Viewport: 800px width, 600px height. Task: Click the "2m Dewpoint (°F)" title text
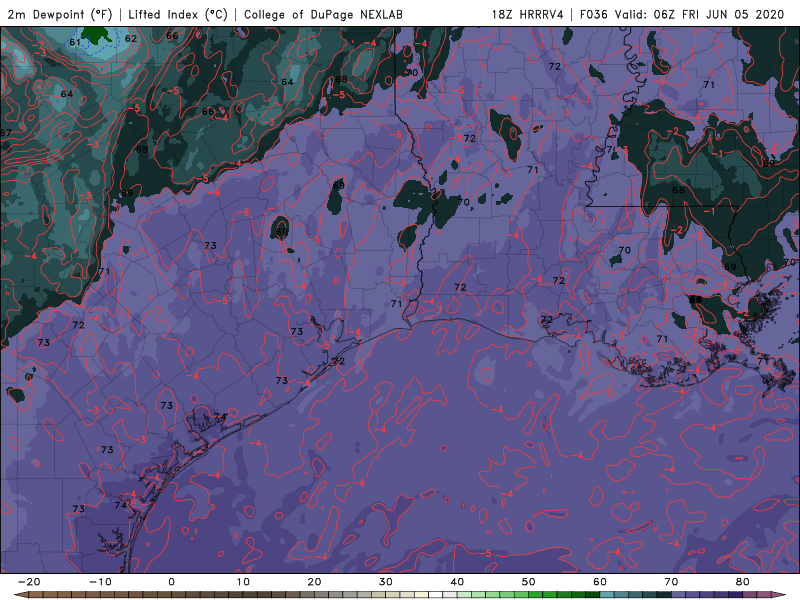[x=60, y=15]
